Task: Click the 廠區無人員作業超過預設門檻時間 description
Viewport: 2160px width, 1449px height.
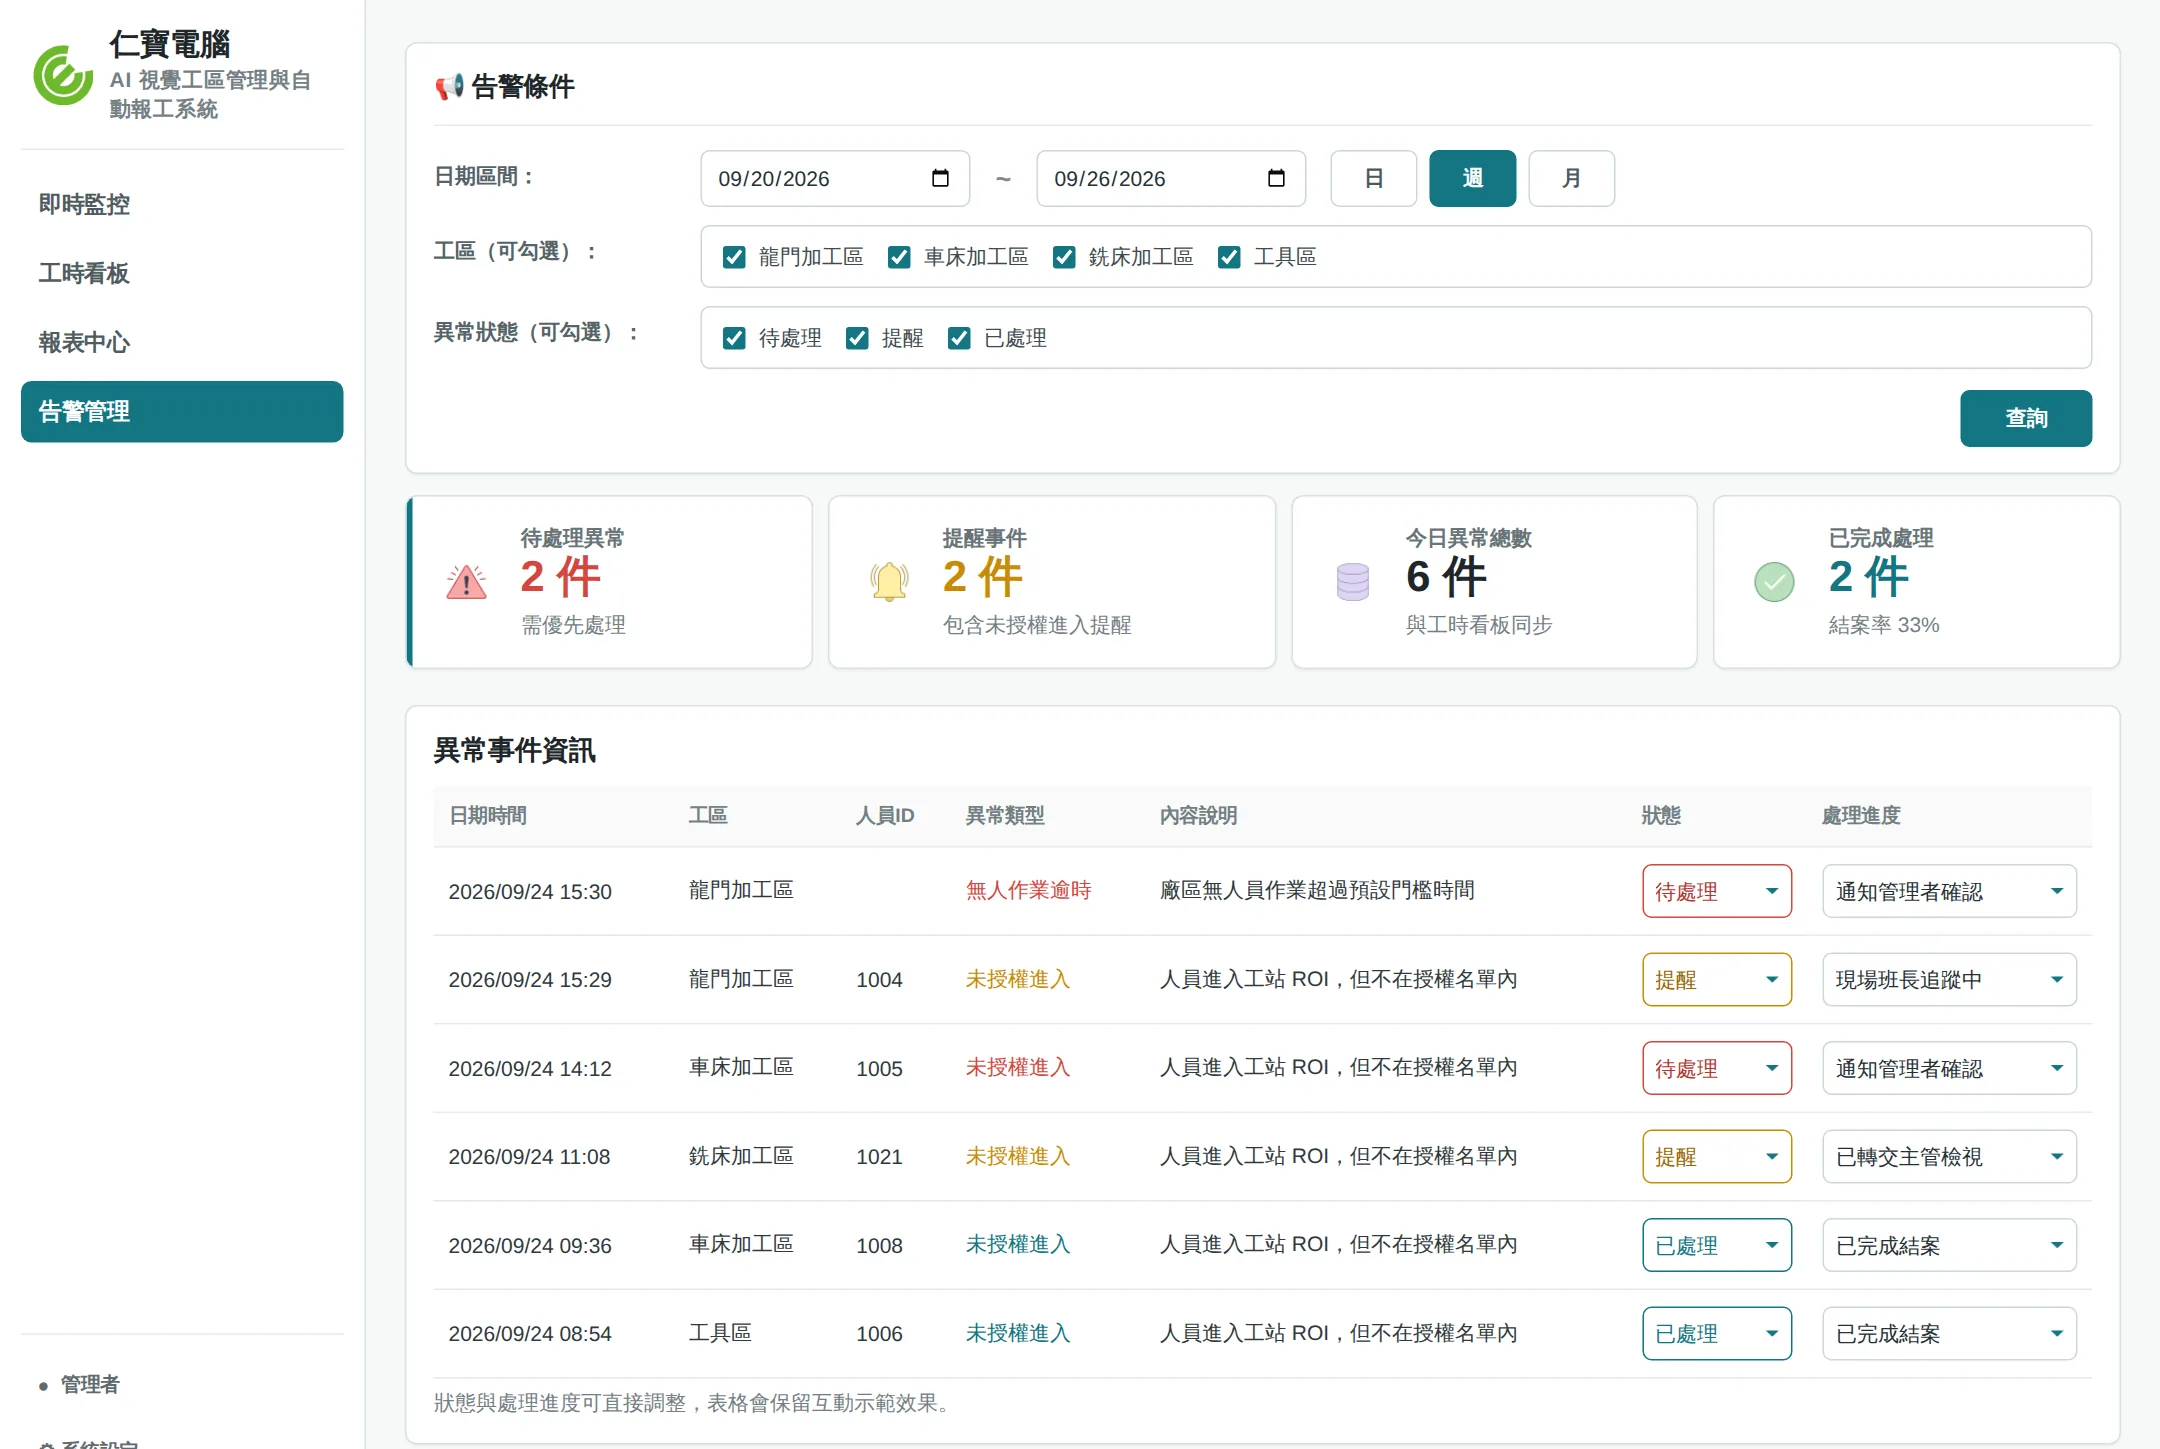Action: tap(1317, 890)
